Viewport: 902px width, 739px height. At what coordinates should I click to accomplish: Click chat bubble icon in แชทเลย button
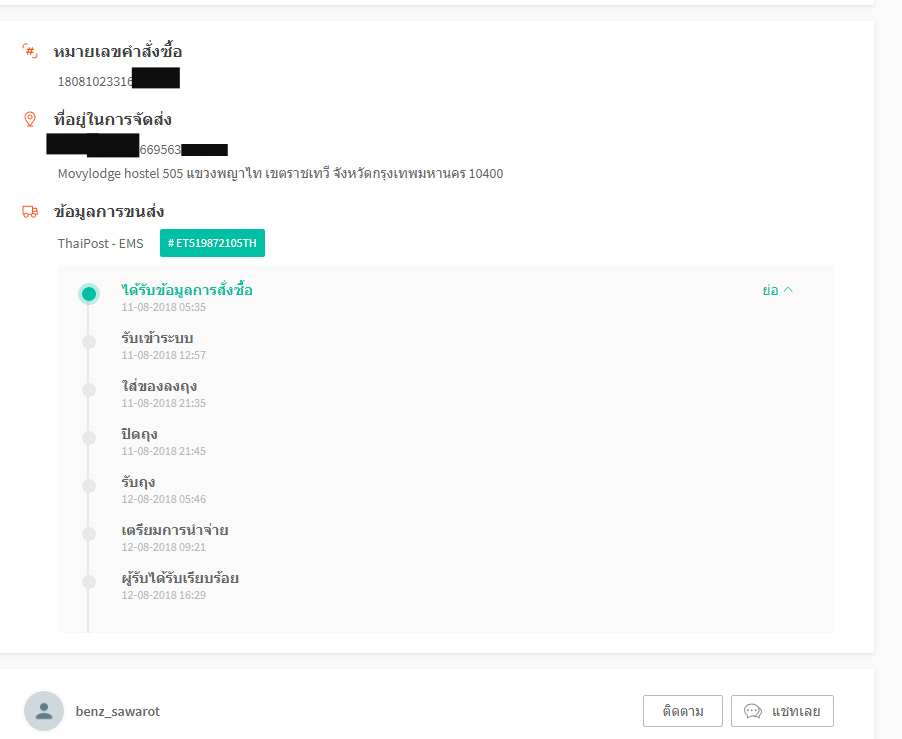point(752,711)
